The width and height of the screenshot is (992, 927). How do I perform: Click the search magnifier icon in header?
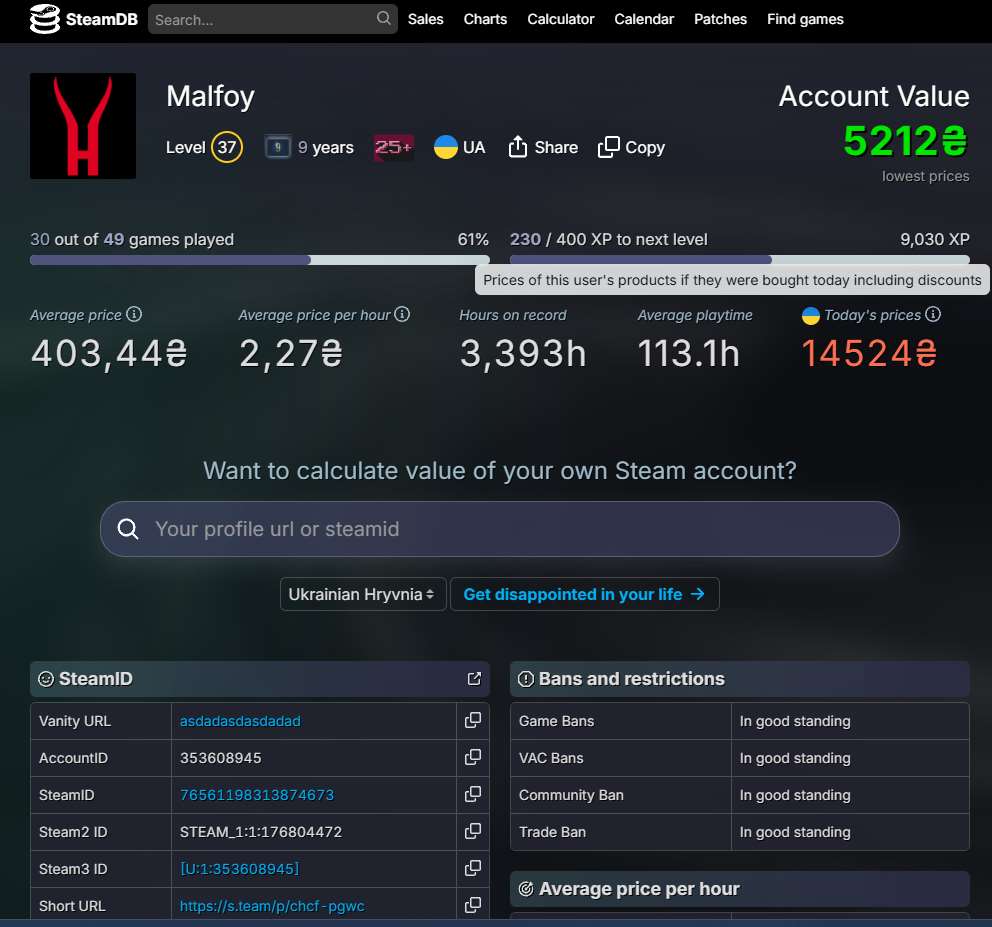384,19
